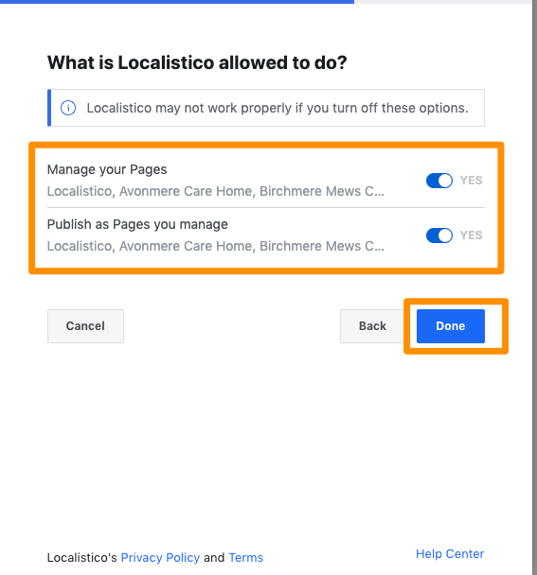Click the unfilled gray end of progress bar
The image size is (537, 575).
(443, 2)
